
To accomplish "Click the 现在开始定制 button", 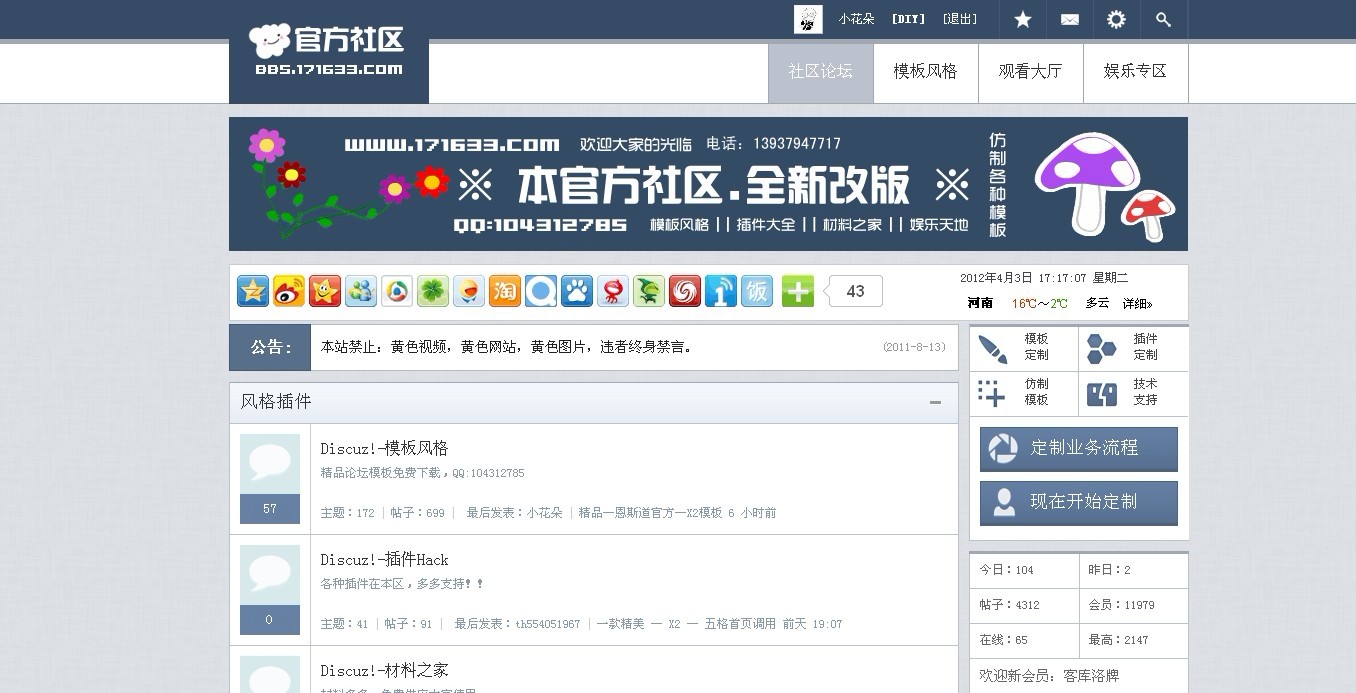I will pos(1078,503).
